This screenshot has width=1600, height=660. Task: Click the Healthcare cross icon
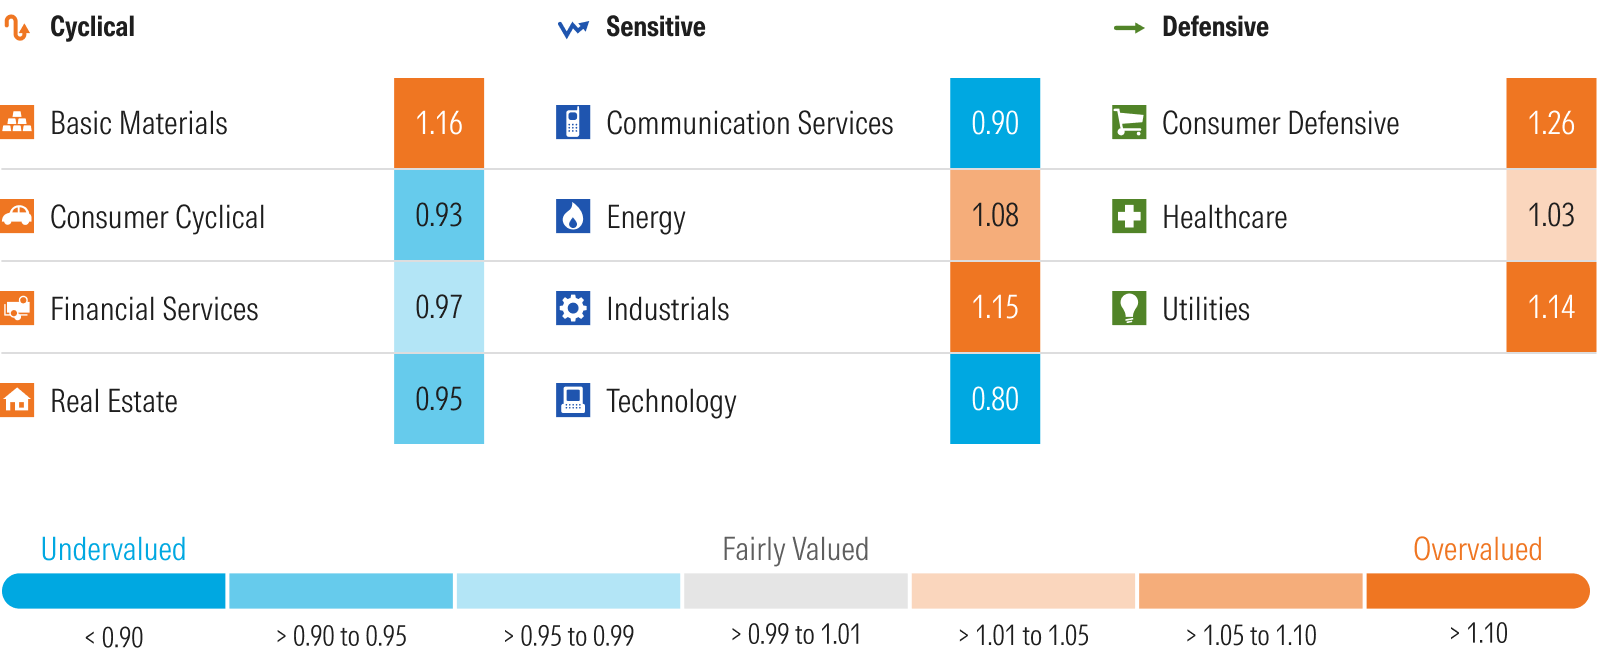point(1129,216)
